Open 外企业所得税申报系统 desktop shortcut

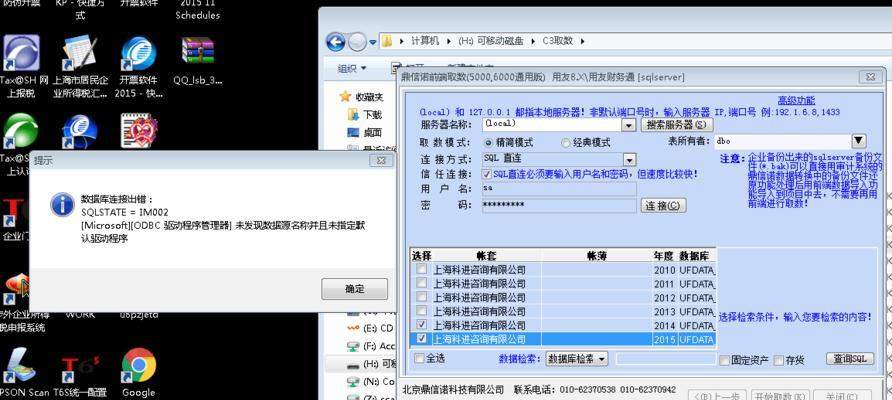pyautogui.click(x=16, y=287)
